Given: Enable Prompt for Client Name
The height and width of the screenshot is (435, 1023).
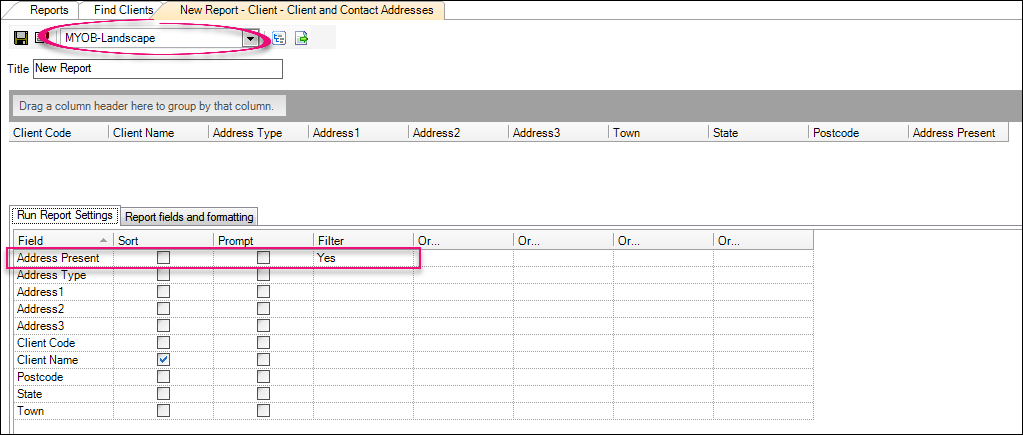Looking at the screenshot, I should [x=263, y=360].
